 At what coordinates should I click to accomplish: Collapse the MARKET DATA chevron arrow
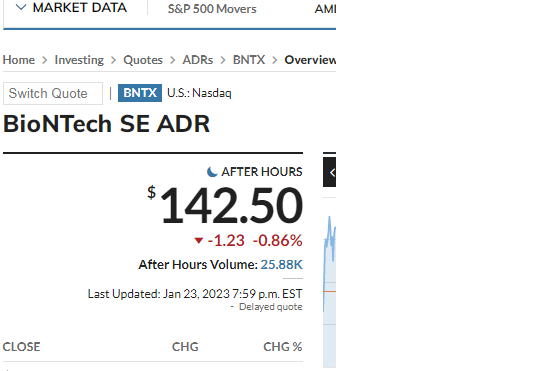[x=21, y=7]
